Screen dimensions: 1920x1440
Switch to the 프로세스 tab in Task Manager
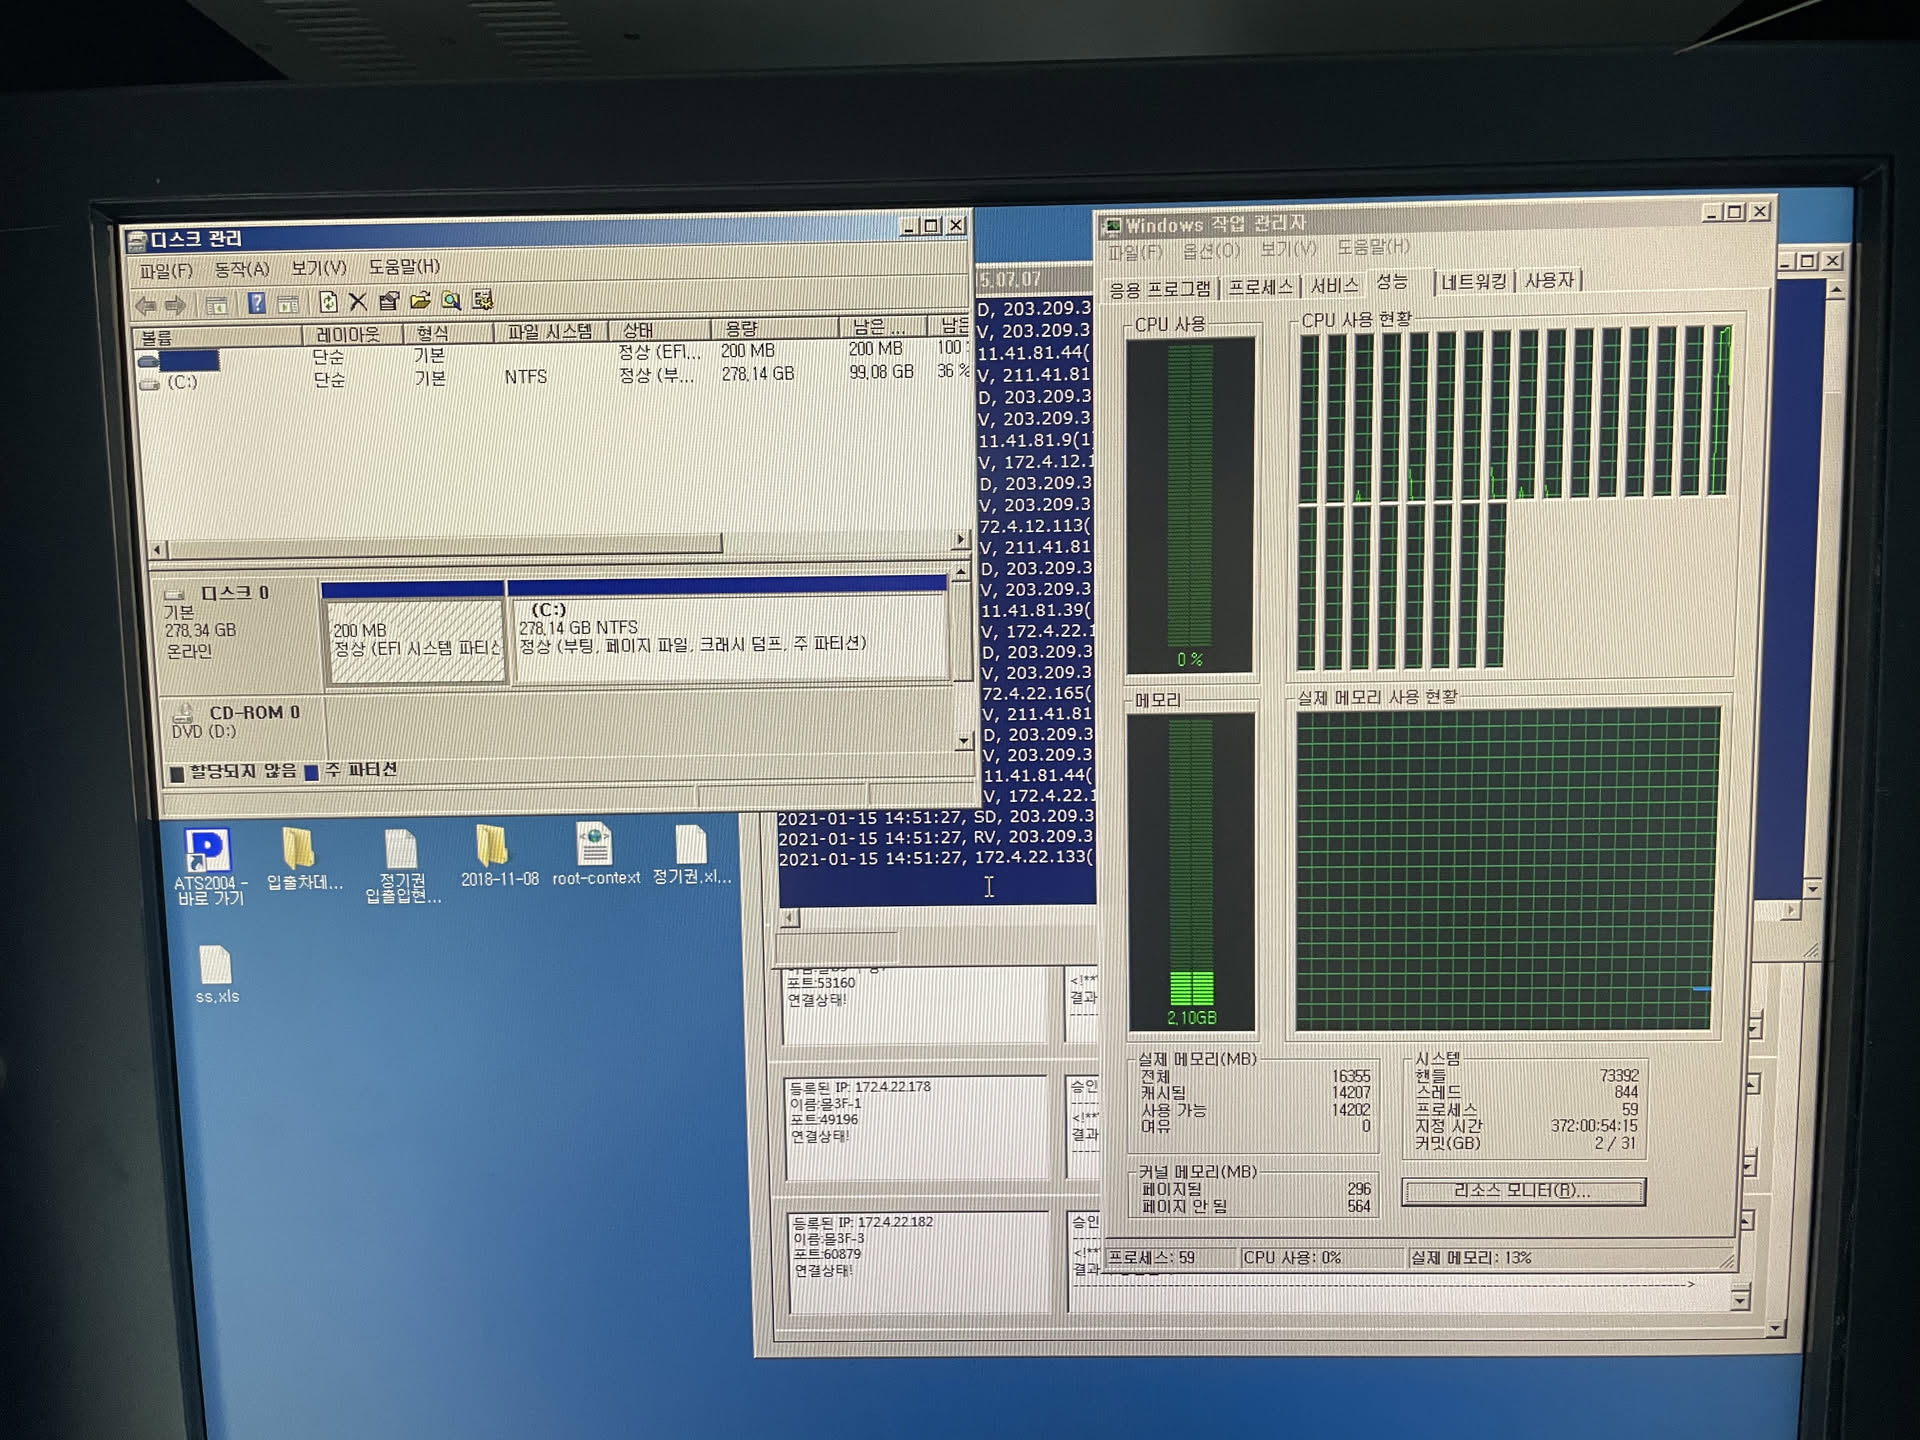1259,287
